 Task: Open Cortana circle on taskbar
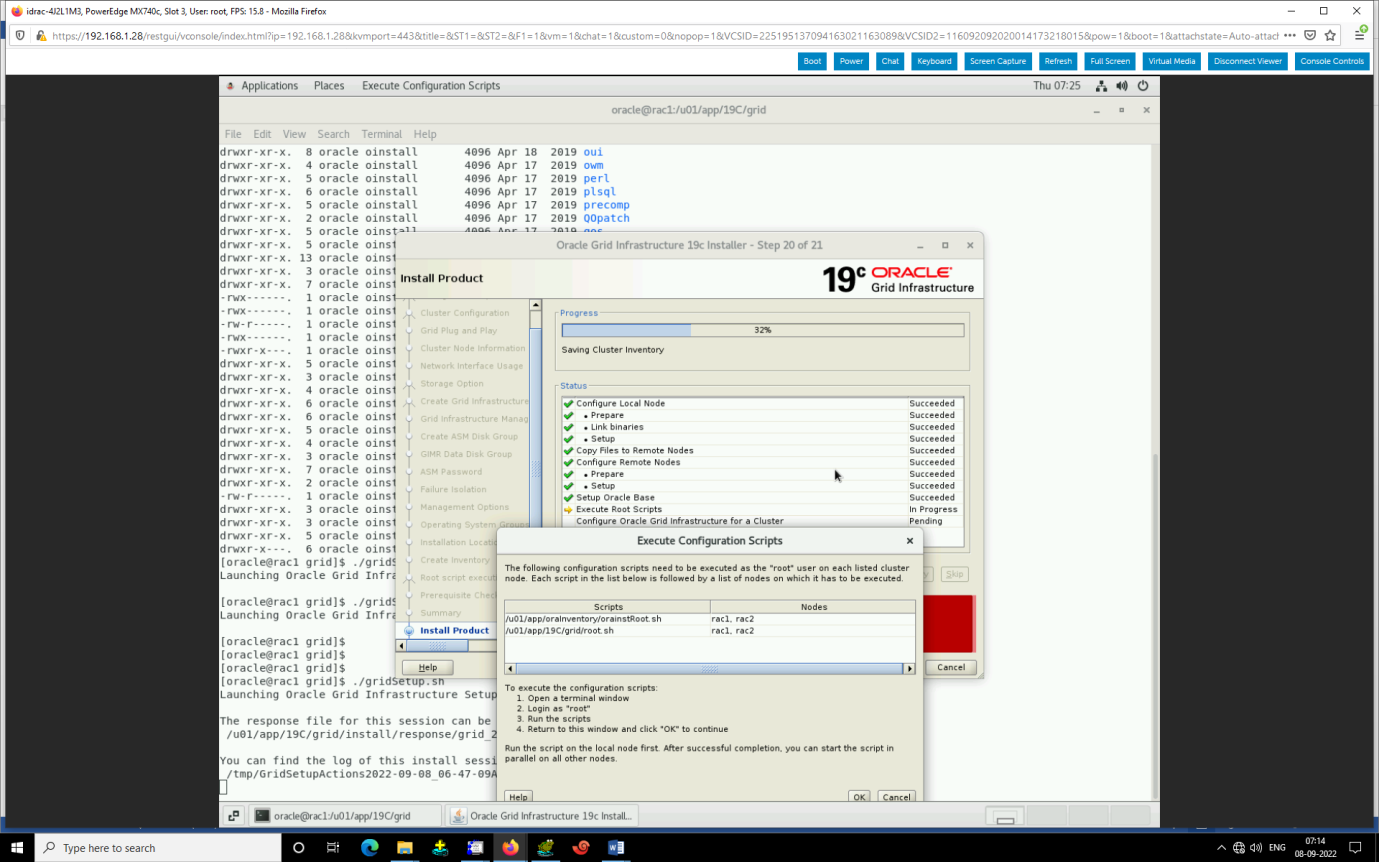[298, 848]
